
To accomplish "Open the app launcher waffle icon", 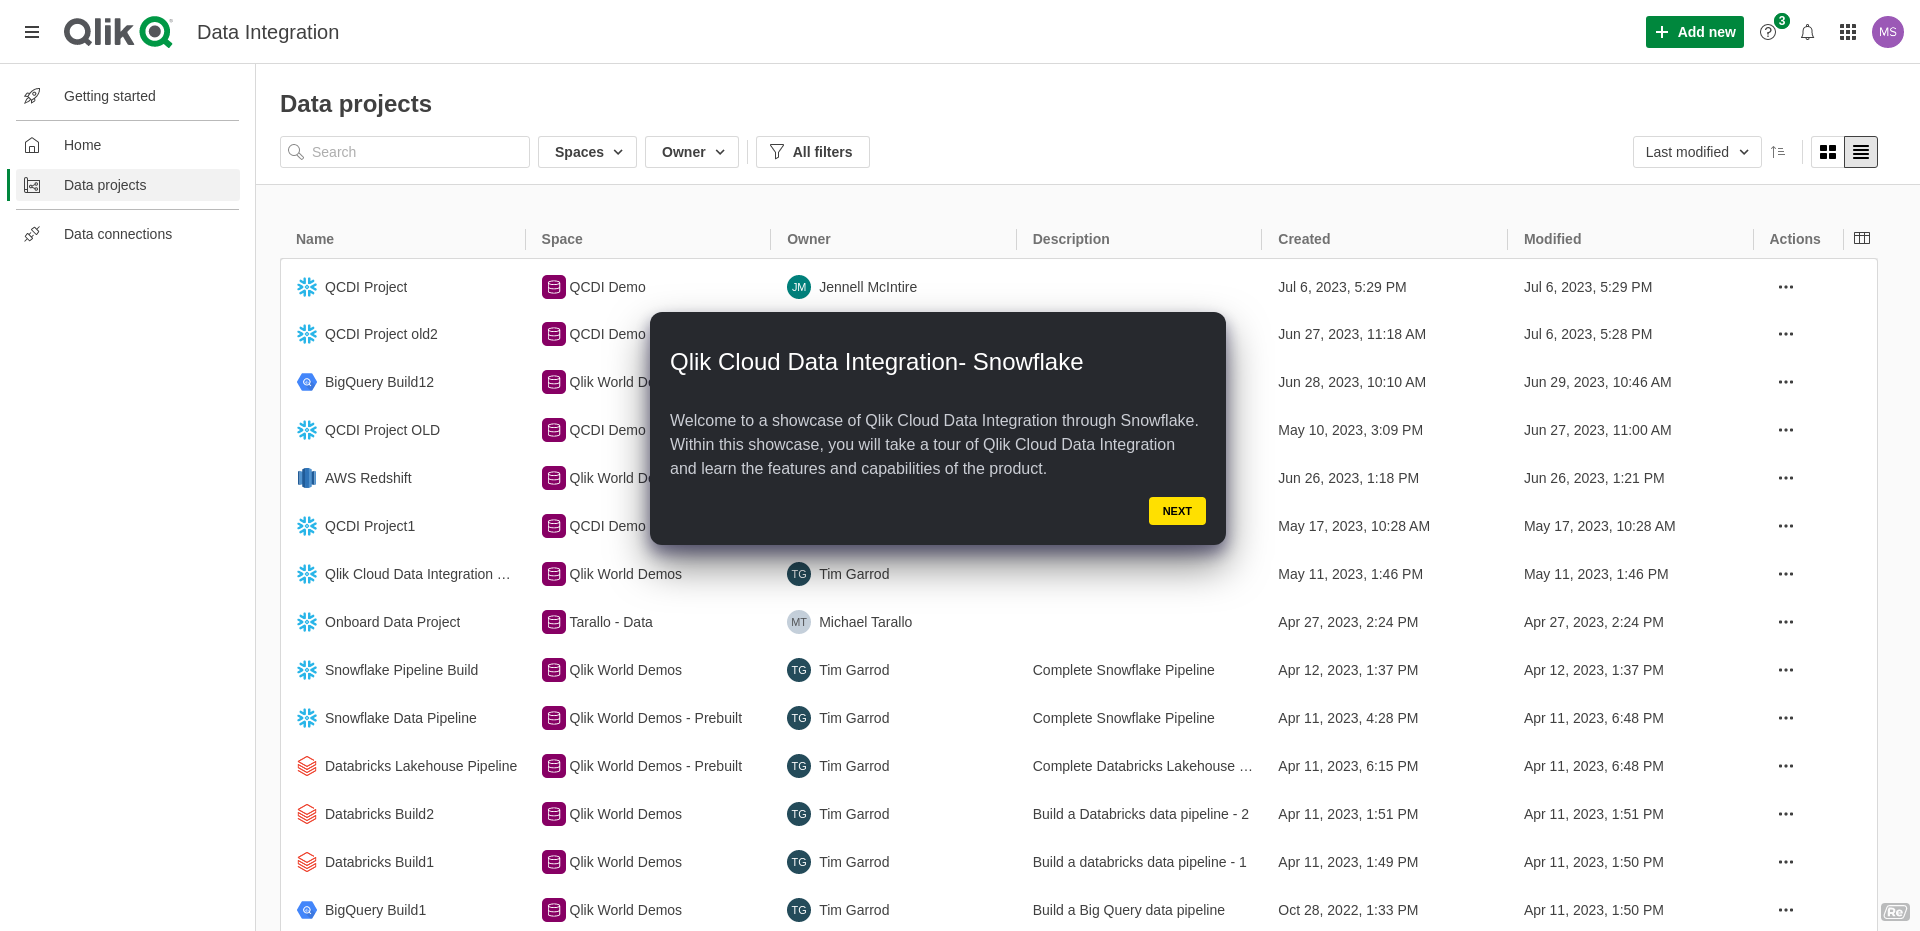I will (1847, 31).
